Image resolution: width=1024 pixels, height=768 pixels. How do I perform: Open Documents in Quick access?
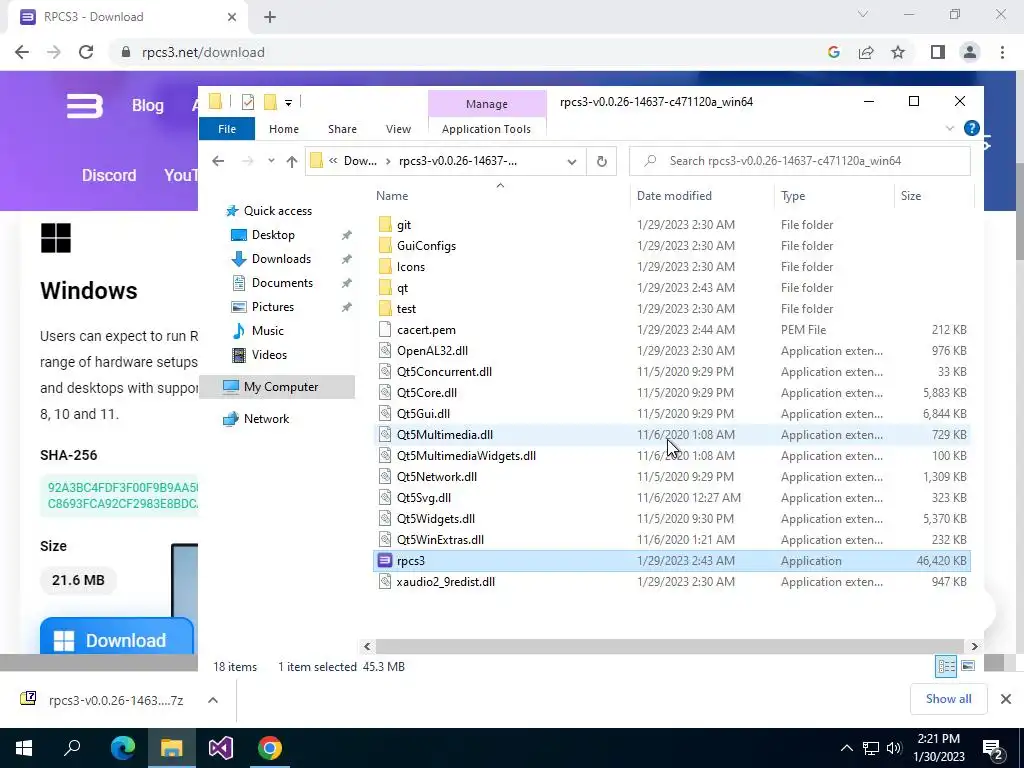282,283
